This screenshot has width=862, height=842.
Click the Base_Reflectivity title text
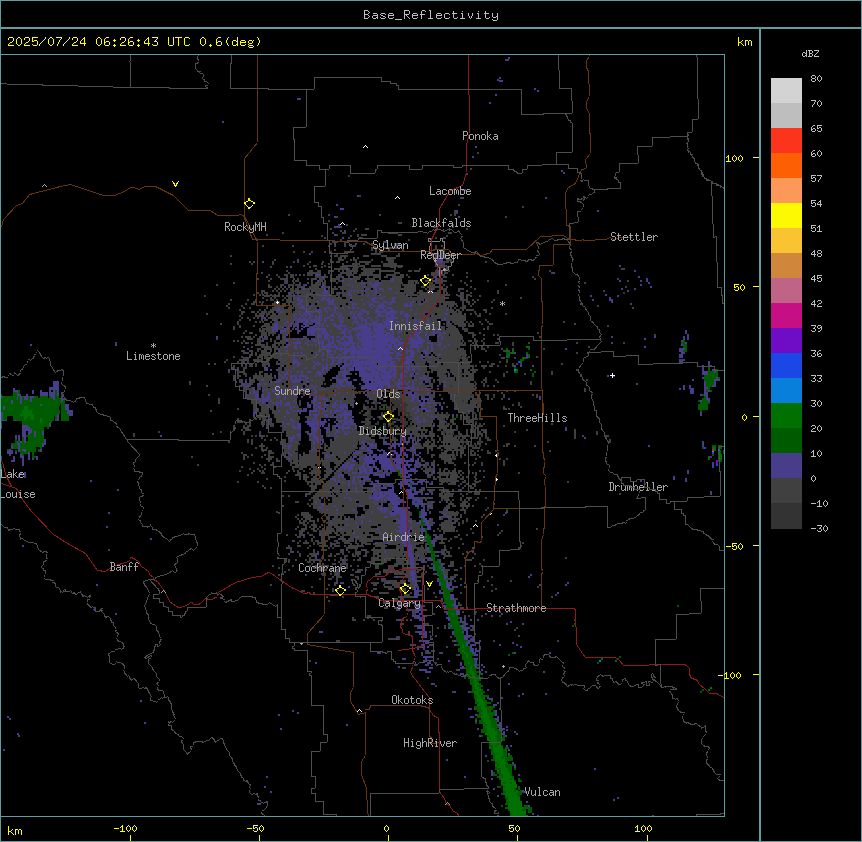(x=431, y=15)
